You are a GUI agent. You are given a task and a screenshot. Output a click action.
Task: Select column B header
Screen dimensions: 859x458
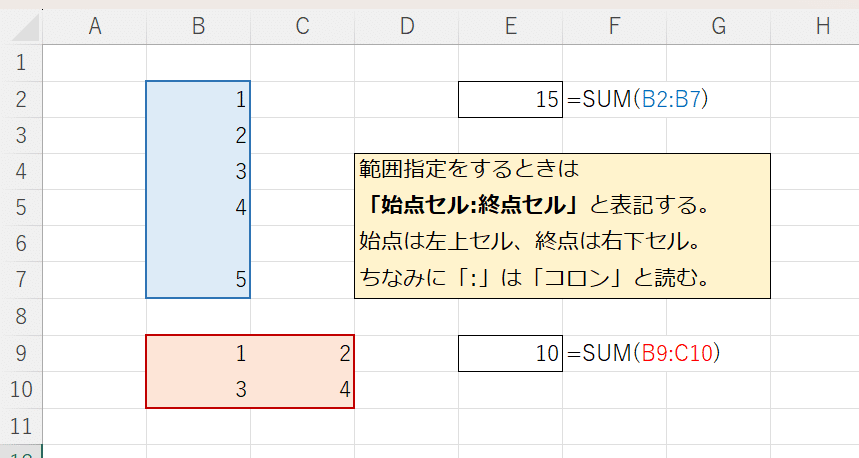tap(198, 26)
